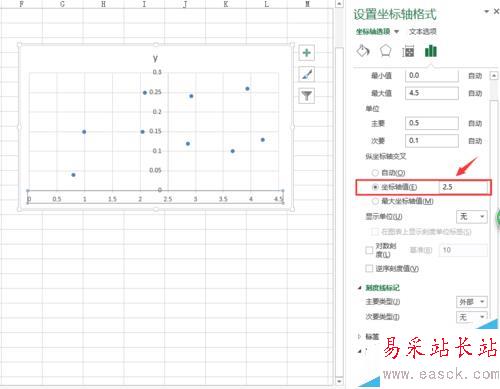Click the 纵坐标轴交叉 heading text

click(x=386, y=156)
